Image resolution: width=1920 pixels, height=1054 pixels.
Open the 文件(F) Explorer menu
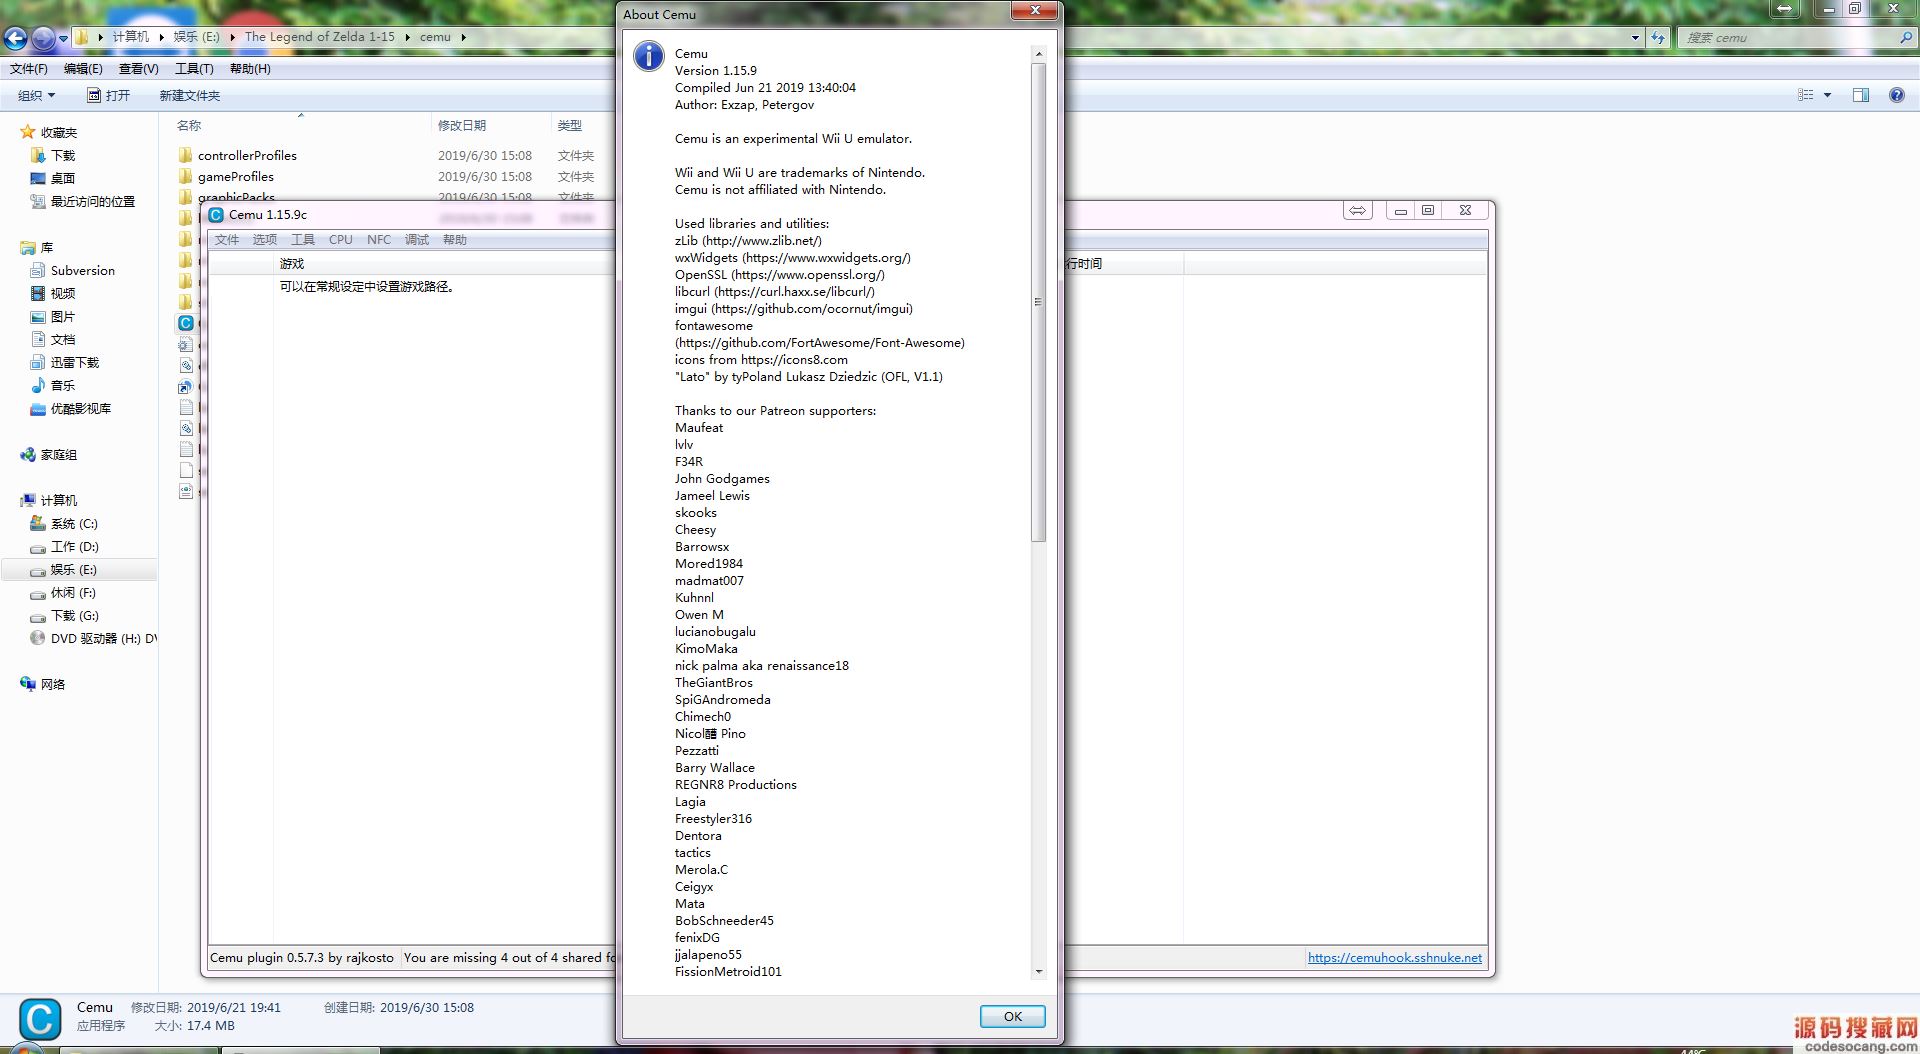[29, 69]
